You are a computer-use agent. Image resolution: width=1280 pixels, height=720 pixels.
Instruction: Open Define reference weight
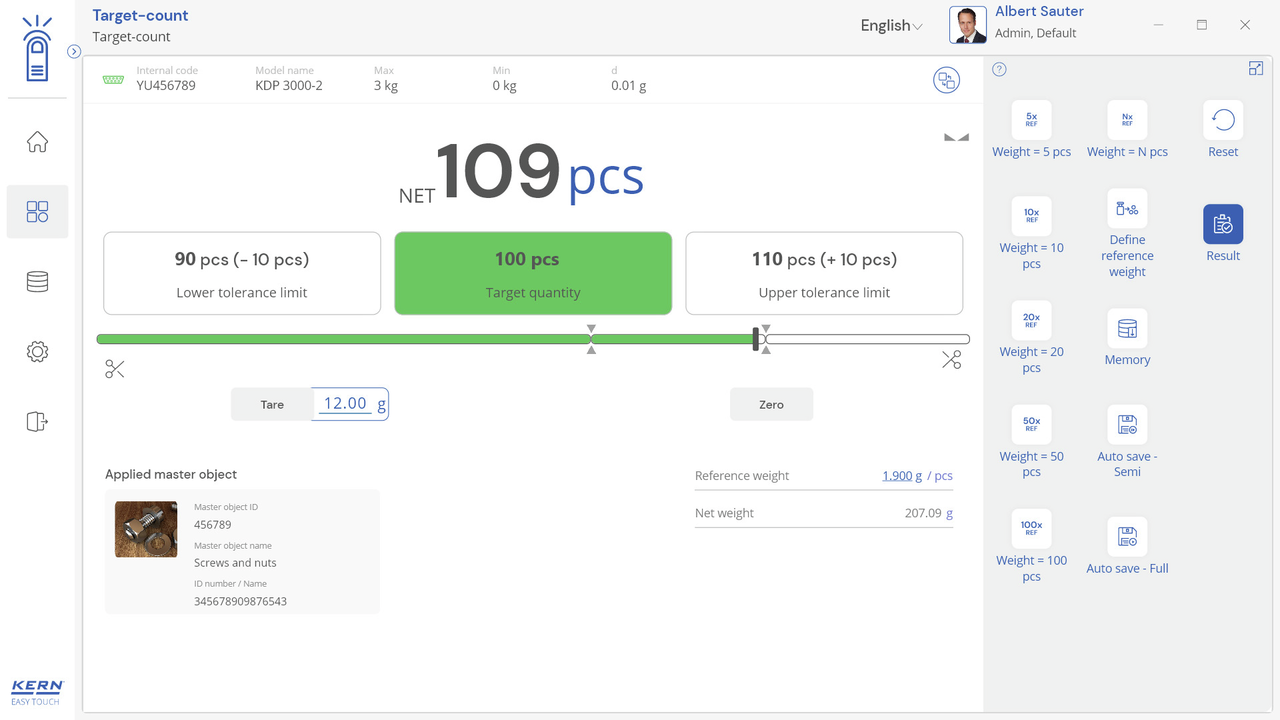1127,209
